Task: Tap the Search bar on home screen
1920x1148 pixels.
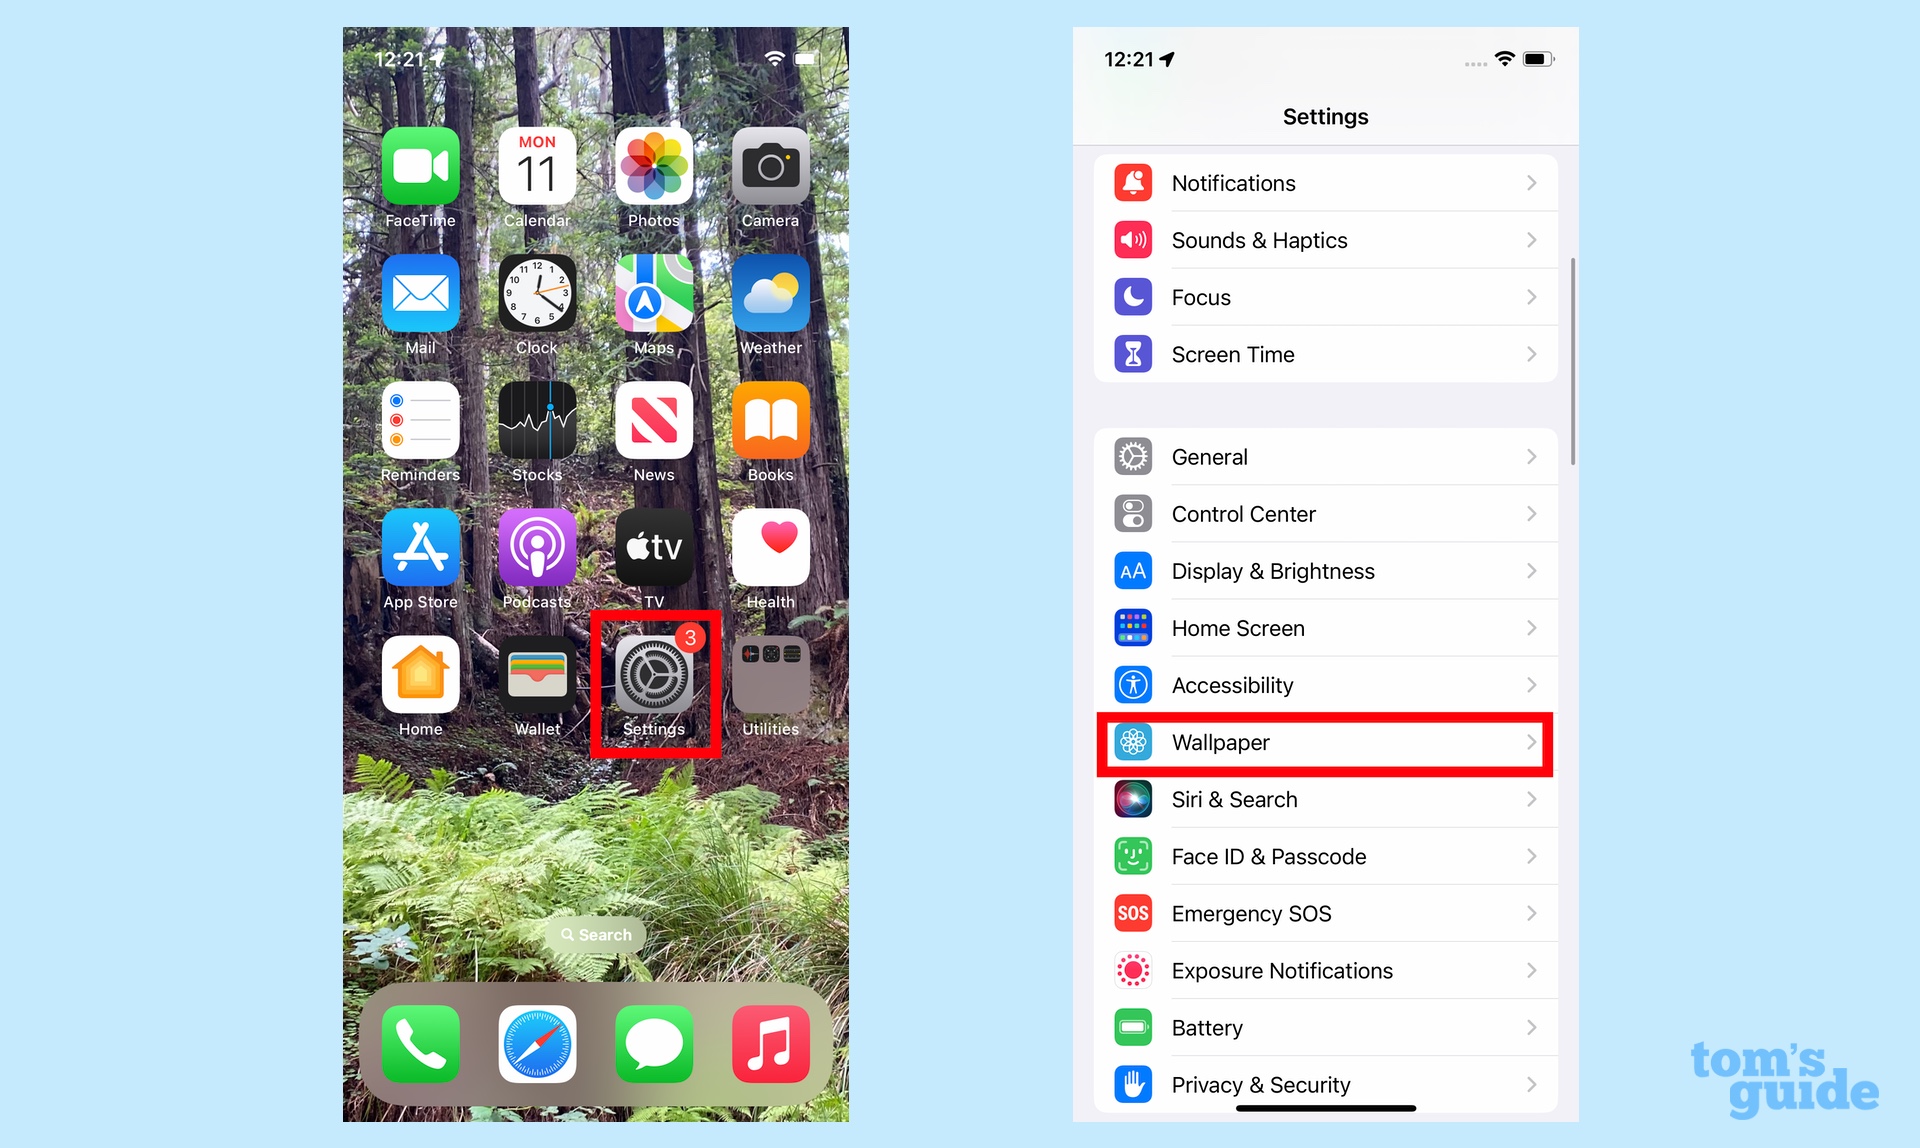Action: (593, 933)
